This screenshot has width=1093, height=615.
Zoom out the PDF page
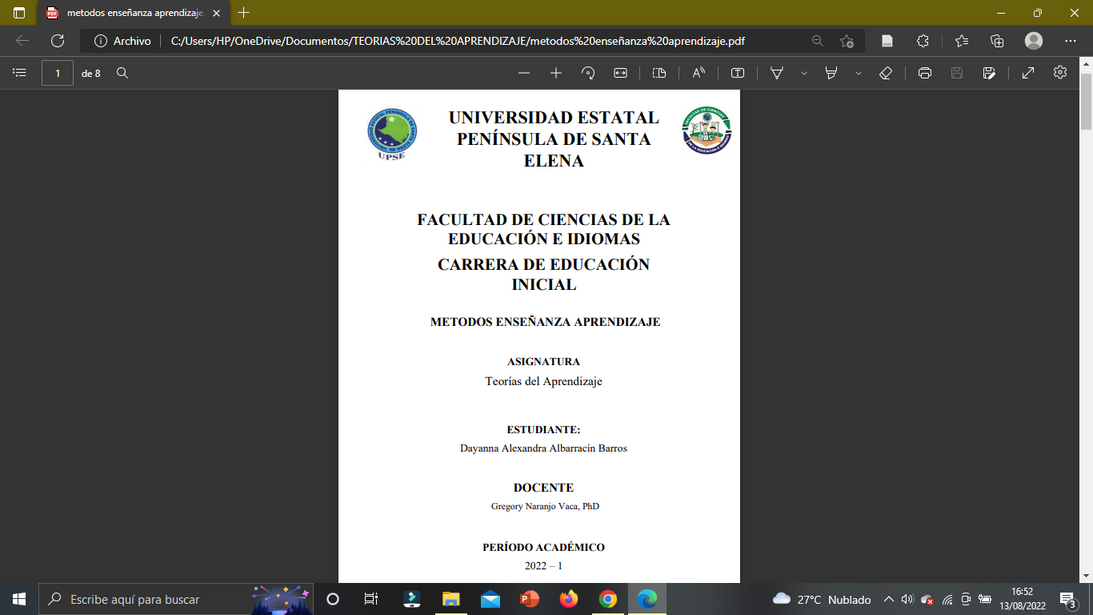pyautogui.click(x=523, y=73)
